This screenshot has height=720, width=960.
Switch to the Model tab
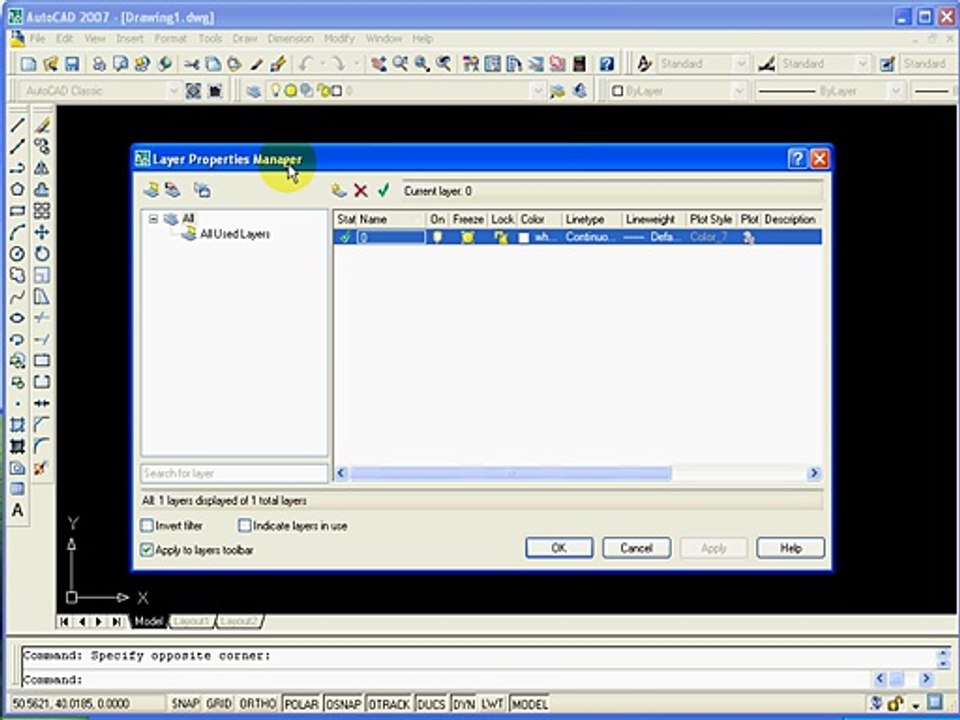coord(148,621)
